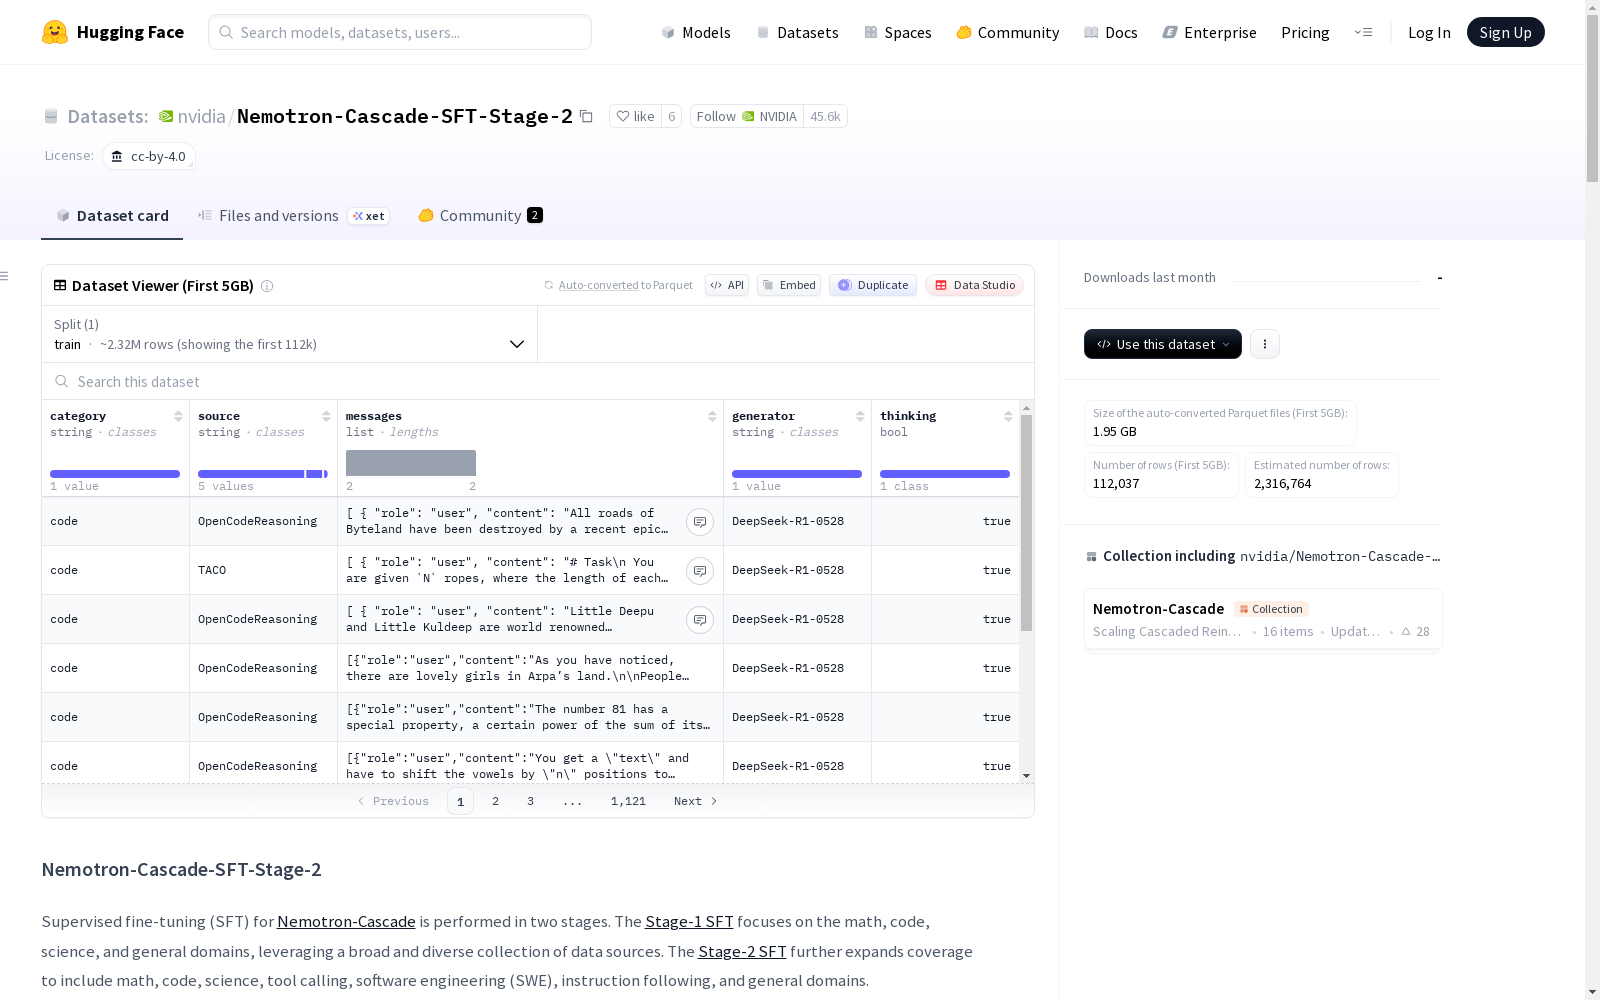Open the NVIDIA follower count 45.6k
Image resolution: width=1600 pixels, height=1000 pixels.
pyautogui.click(x=825, y=117)
